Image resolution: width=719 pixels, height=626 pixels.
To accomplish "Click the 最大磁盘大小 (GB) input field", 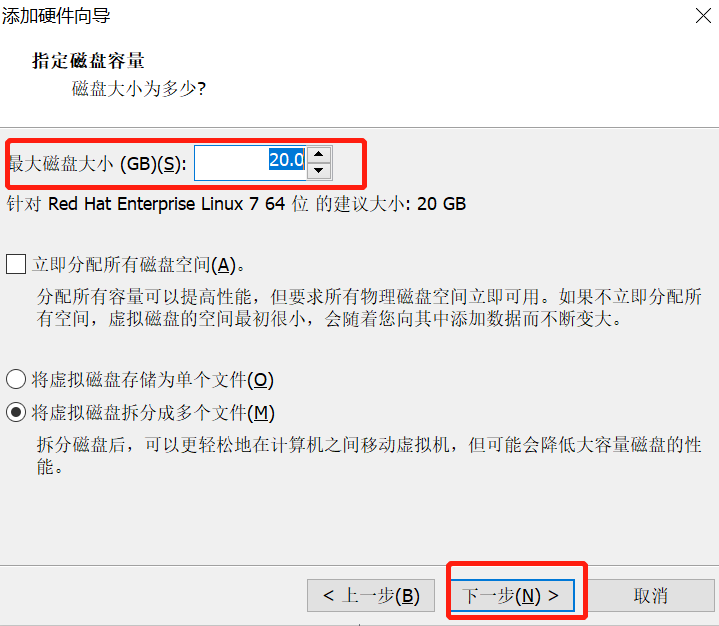I will [250, 163].
